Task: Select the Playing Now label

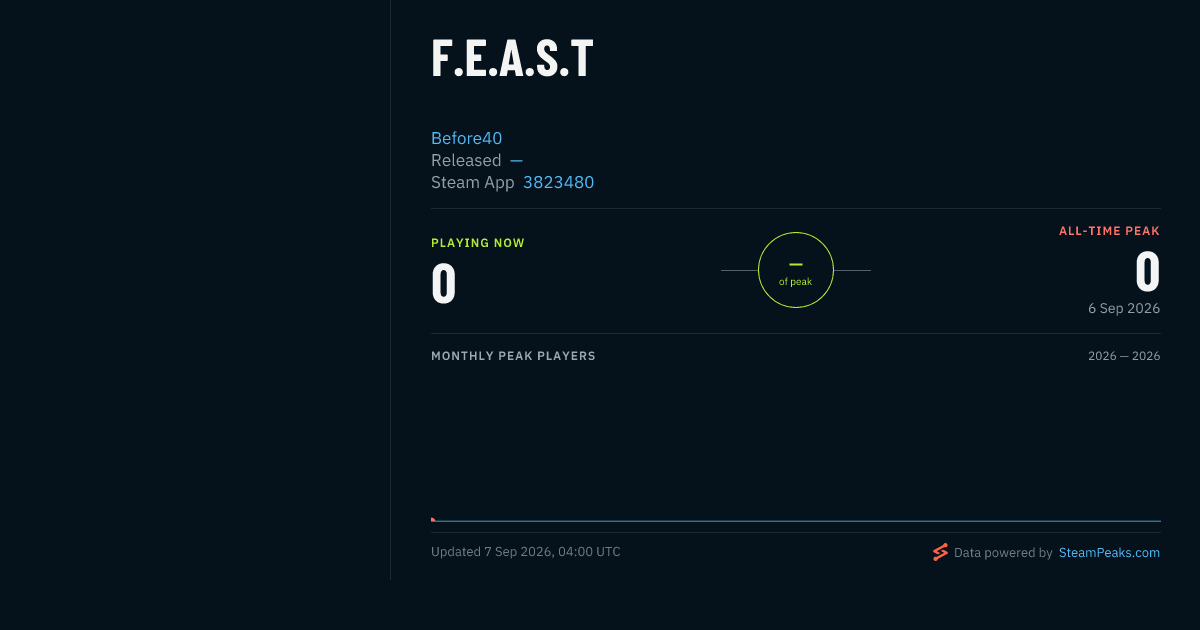Action: (x=478, y=243)
